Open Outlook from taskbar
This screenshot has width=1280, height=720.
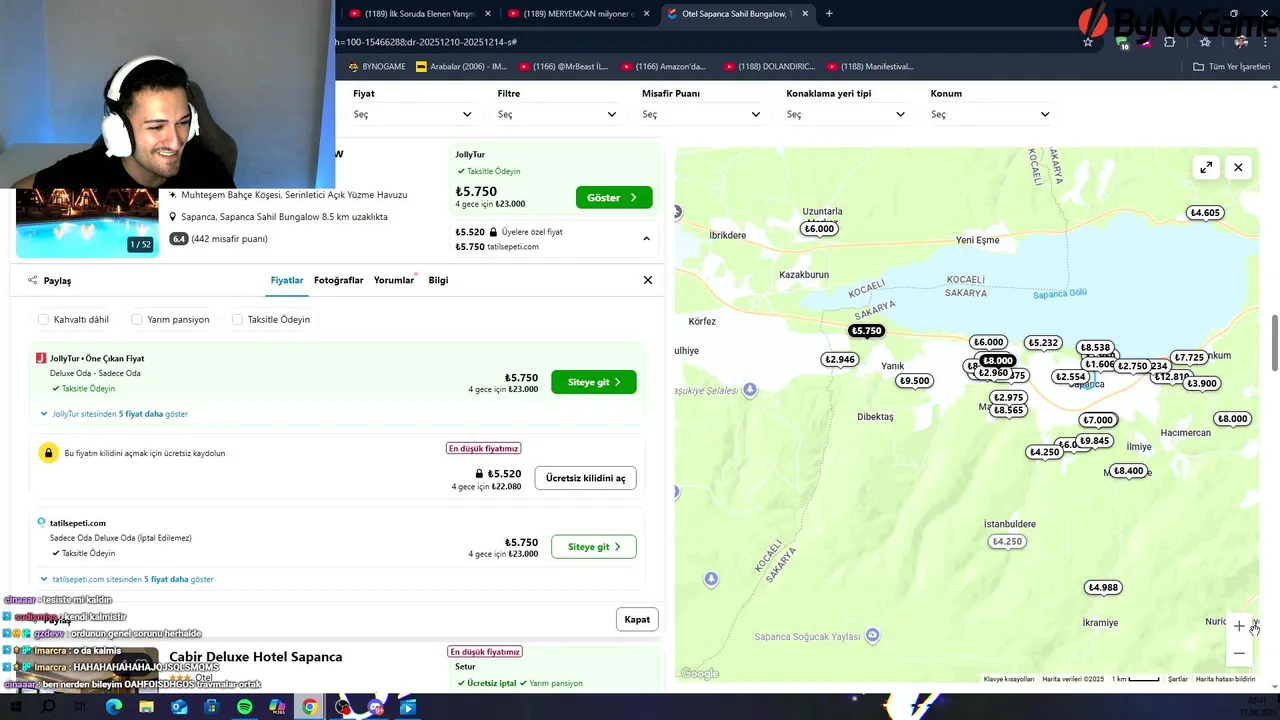pyautogui.click(x=179, y=707)
